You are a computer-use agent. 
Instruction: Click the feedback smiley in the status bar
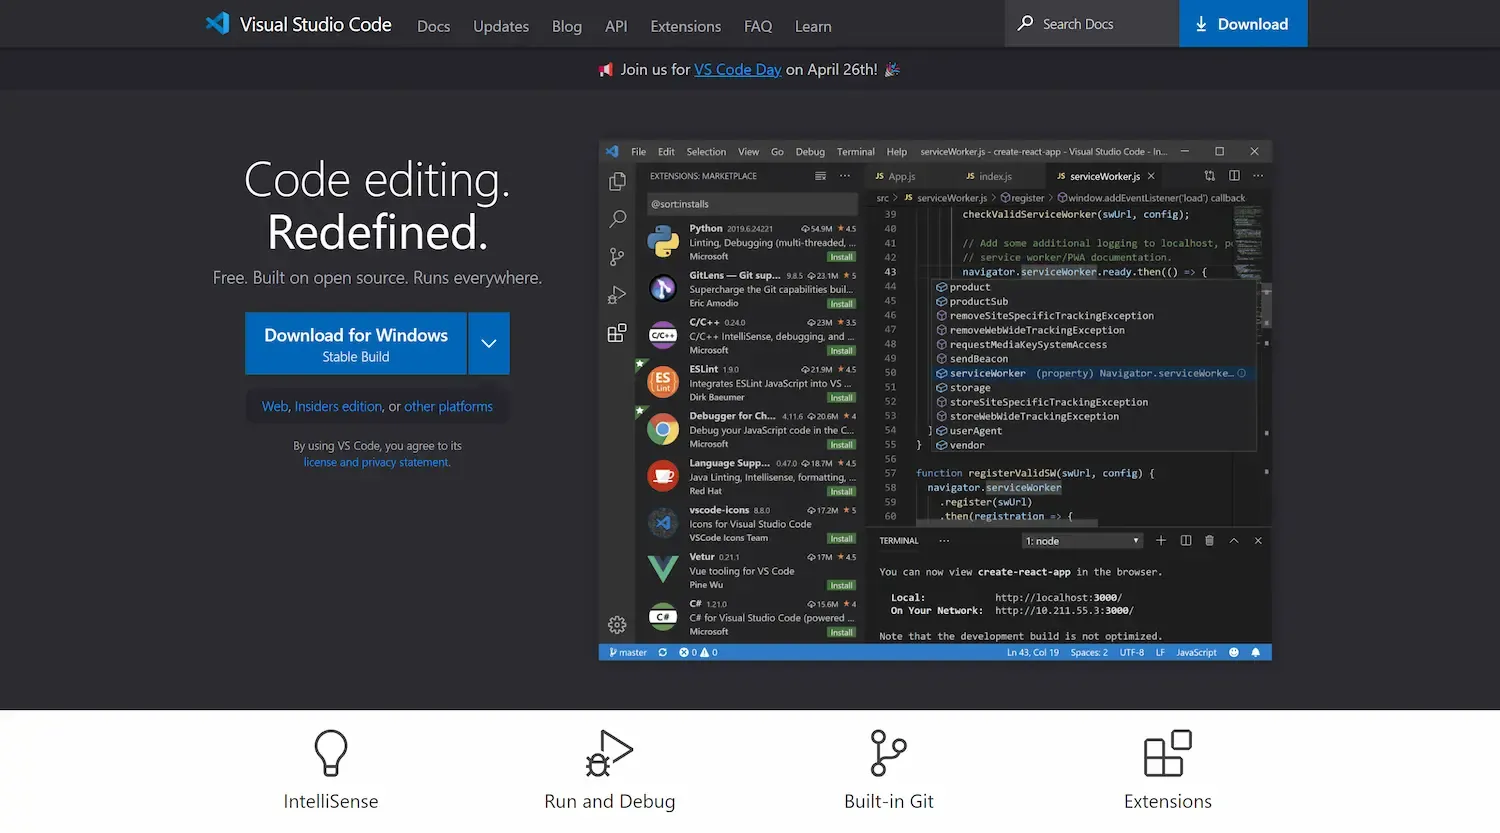click(x=1232, y=652)
